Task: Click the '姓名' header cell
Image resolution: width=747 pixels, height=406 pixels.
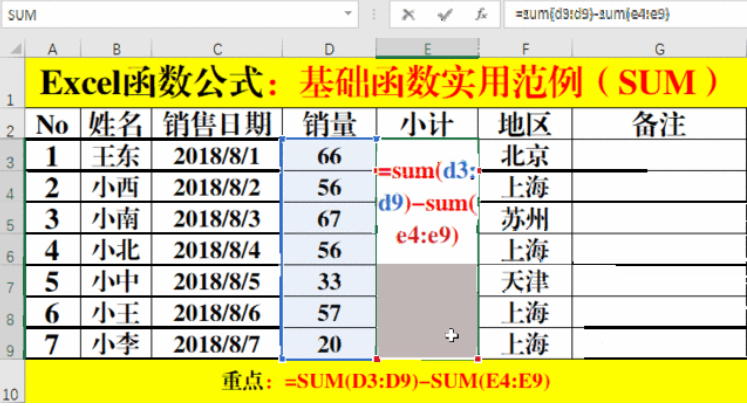Action: coord(116,124)
